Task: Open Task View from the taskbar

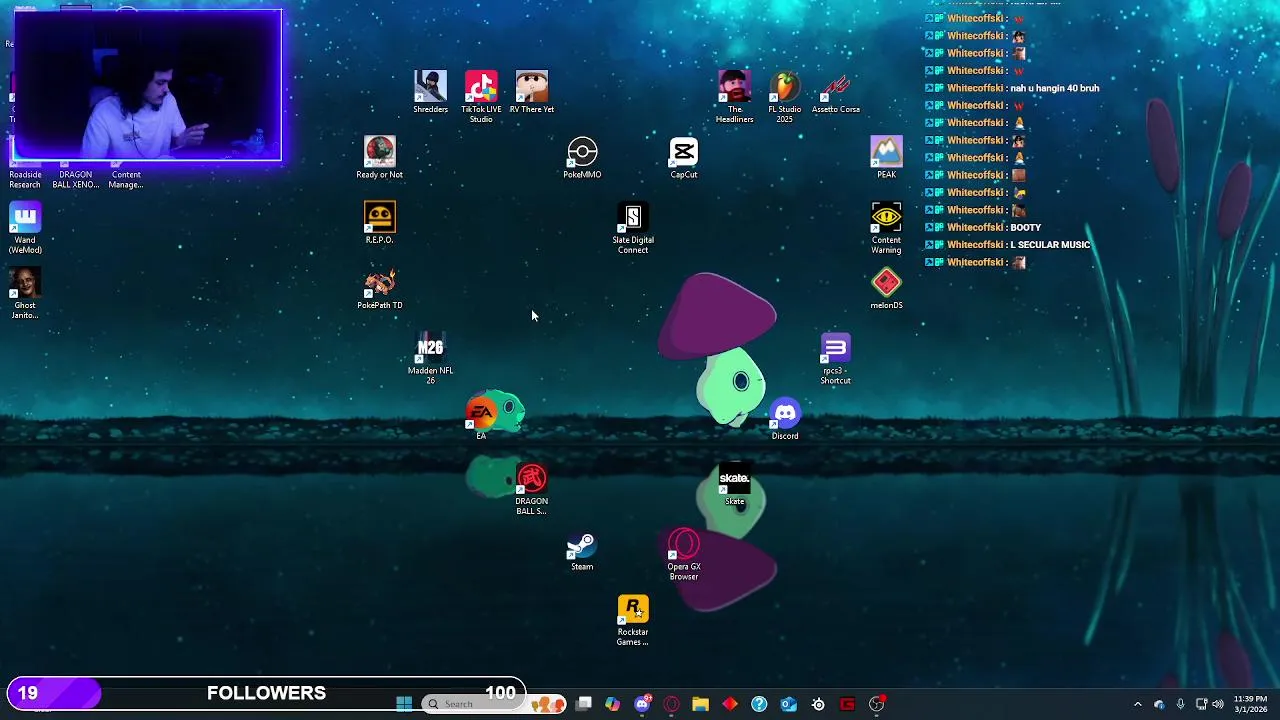Action: pos(584,704)
